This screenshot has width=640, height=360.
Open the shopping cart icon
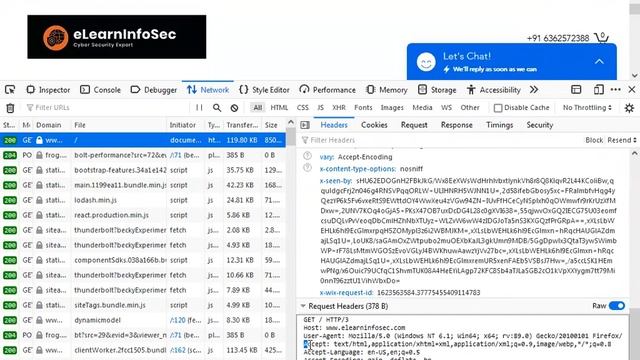point(601,38)
